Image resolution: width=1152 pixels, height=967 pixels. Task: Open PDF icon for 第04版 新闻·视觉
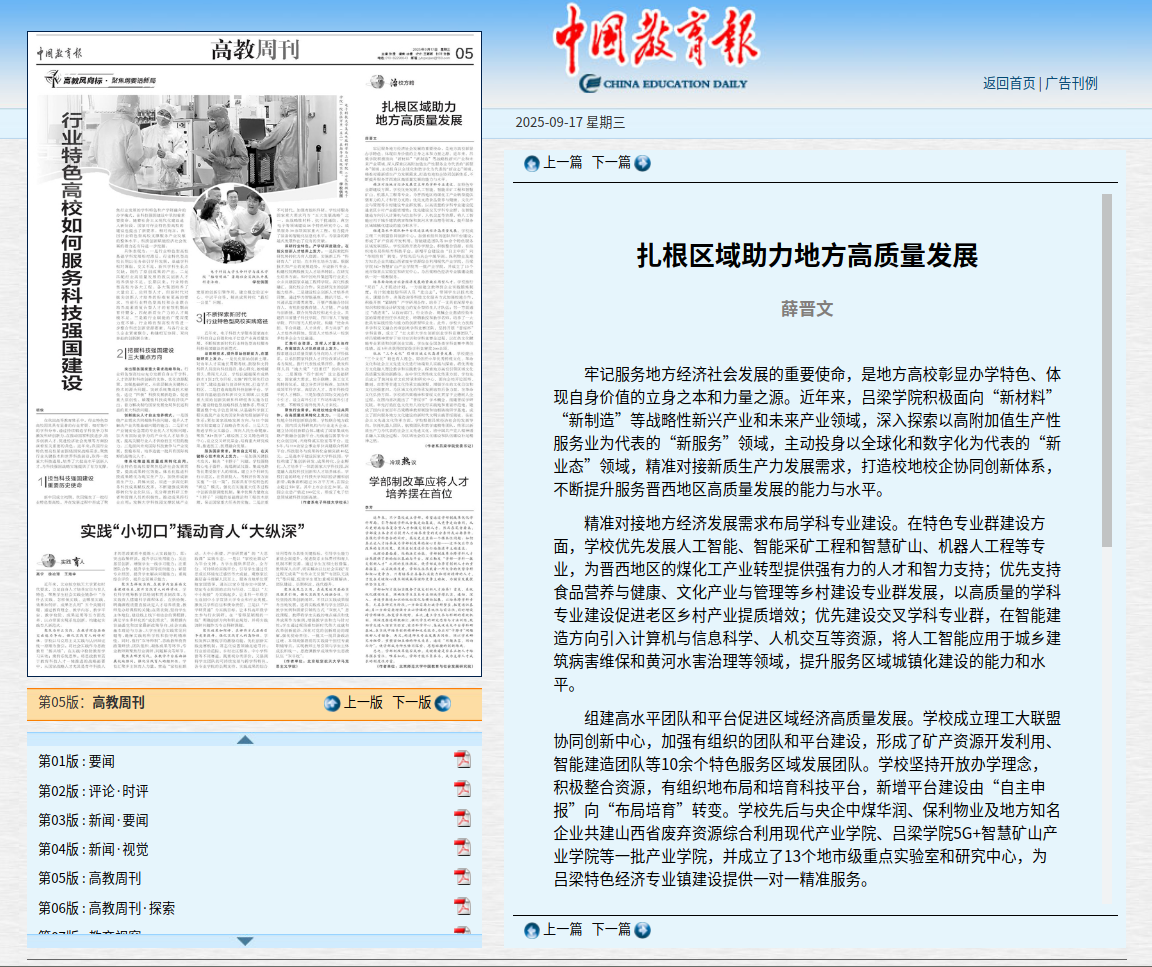tap(462, 848)
